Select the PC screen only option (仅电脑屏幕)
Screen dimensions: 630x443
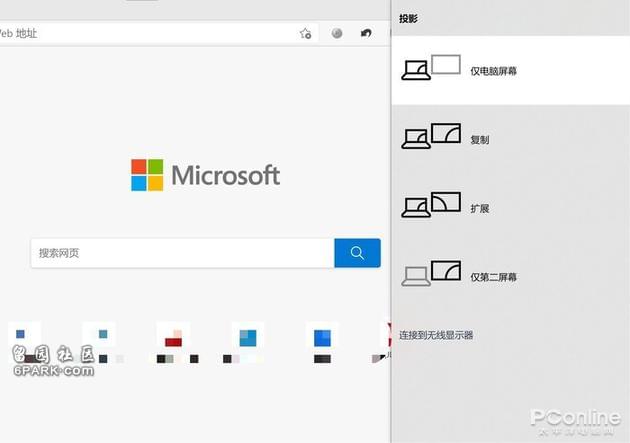point(511,70)
